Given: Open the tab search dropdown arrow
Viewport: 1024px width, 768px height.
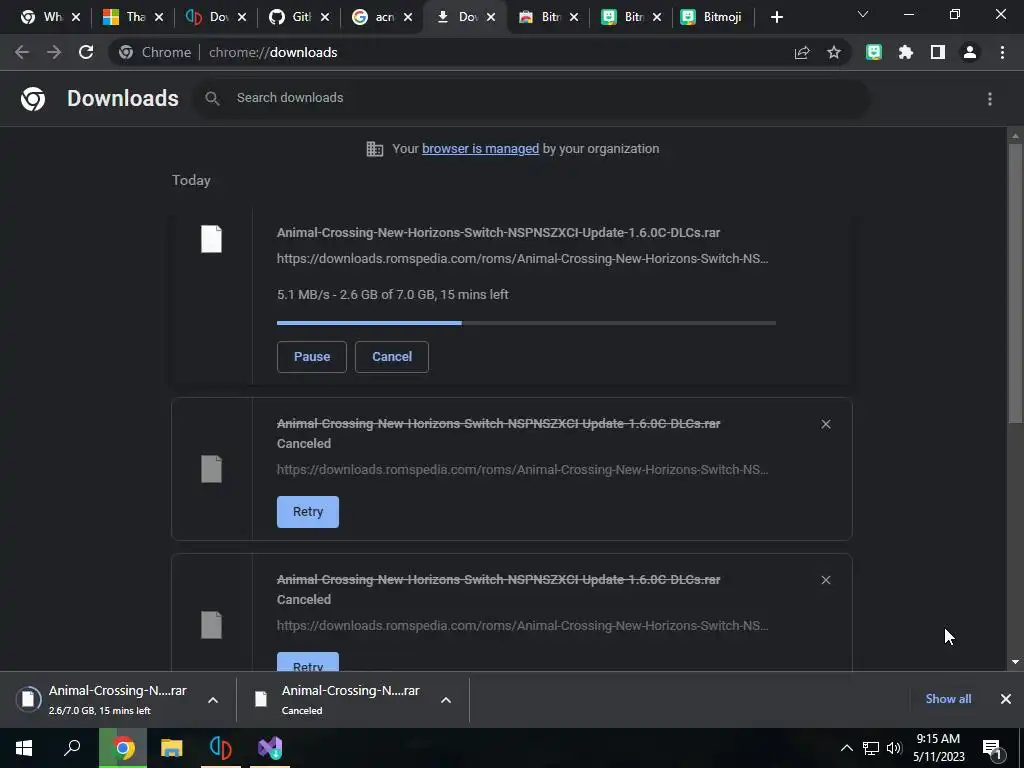Looking at the screenshot, I should 863,14.
